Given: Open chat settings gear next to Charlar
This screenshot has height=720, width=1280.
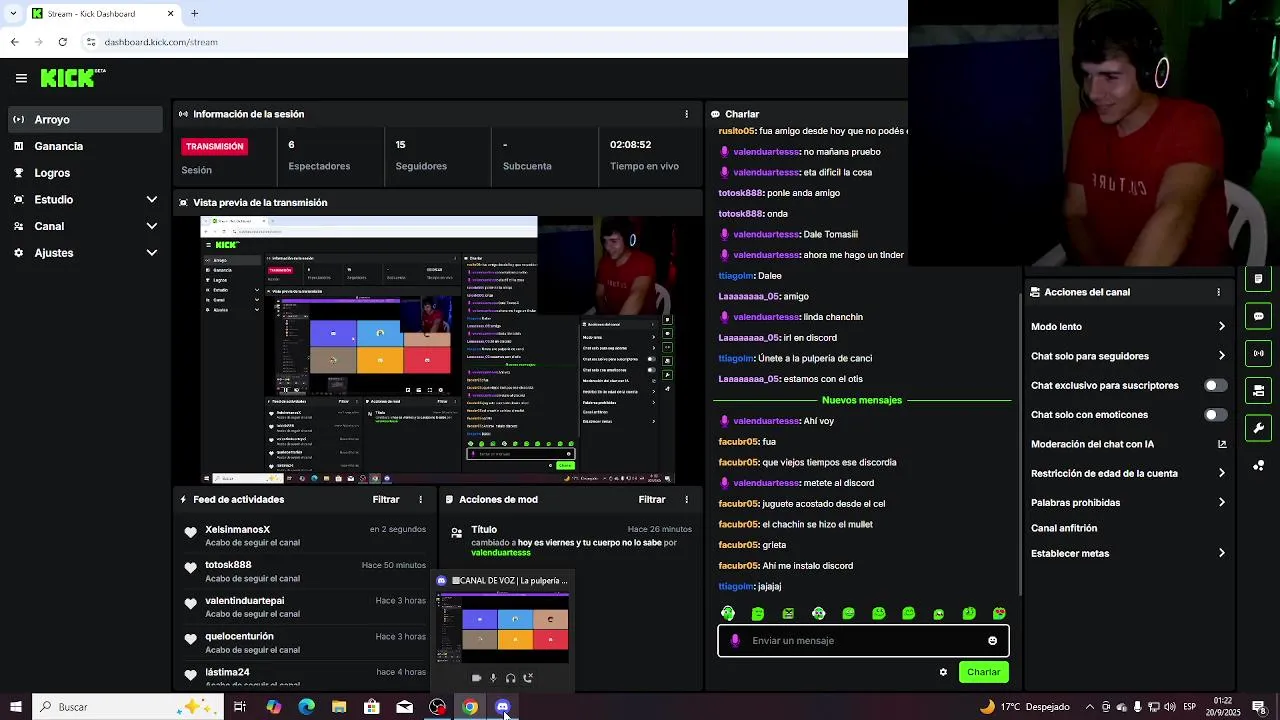Looking at the screenshot, I should tap(943, 672).
